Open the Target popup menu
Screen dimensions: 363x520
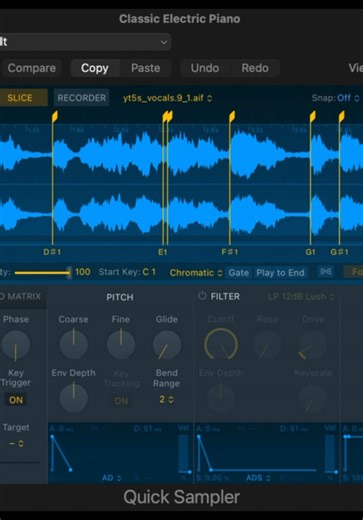pyautogui.click(x=16, y=444)
